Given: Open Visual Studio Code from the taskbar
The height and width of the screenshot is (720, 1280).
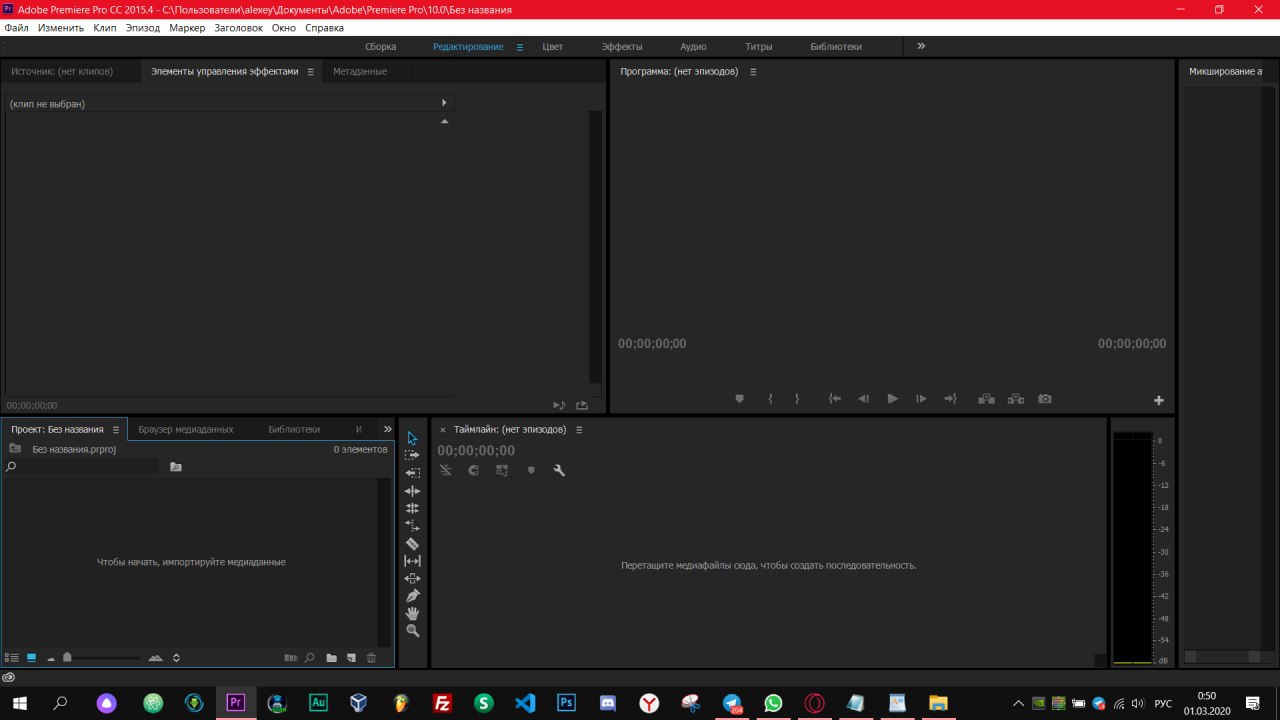Looking at the screenshot, I should pos(525,703).
